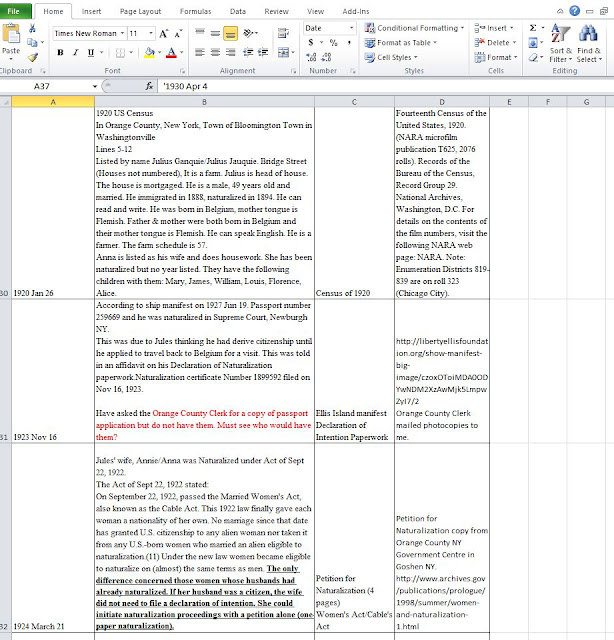614x640 pixels.
Task: Expand the font name dropdown
Action: 122,33
